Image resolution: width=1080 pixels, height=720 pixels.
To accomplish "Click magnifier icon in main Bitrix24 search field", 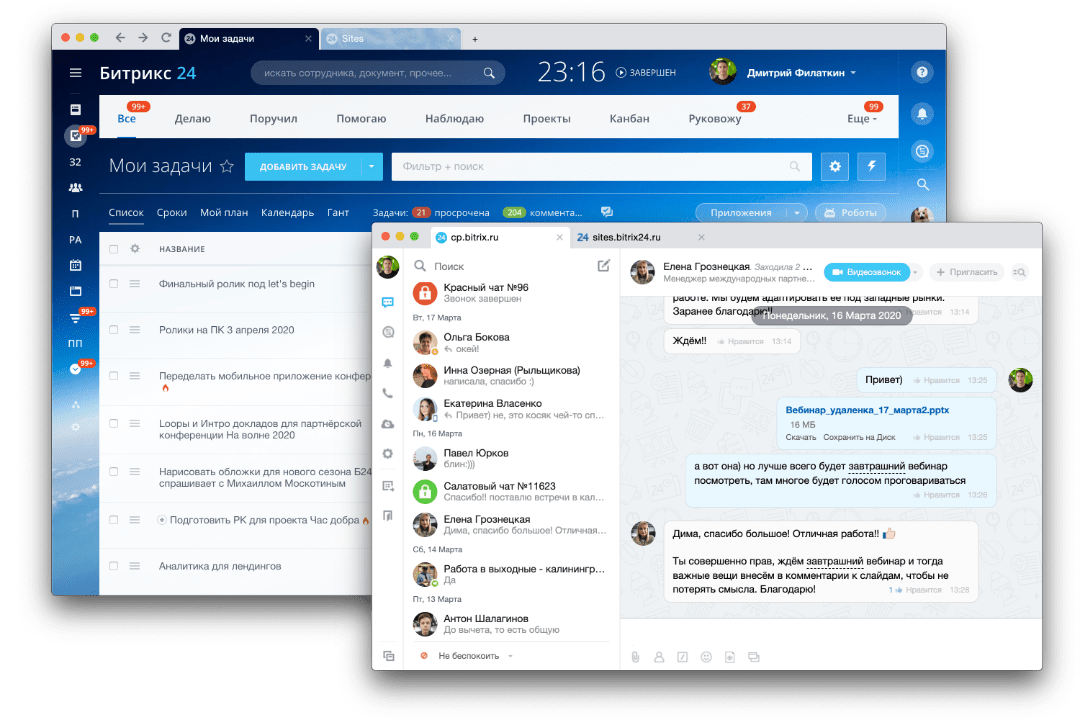I will (x=489, y=73).
